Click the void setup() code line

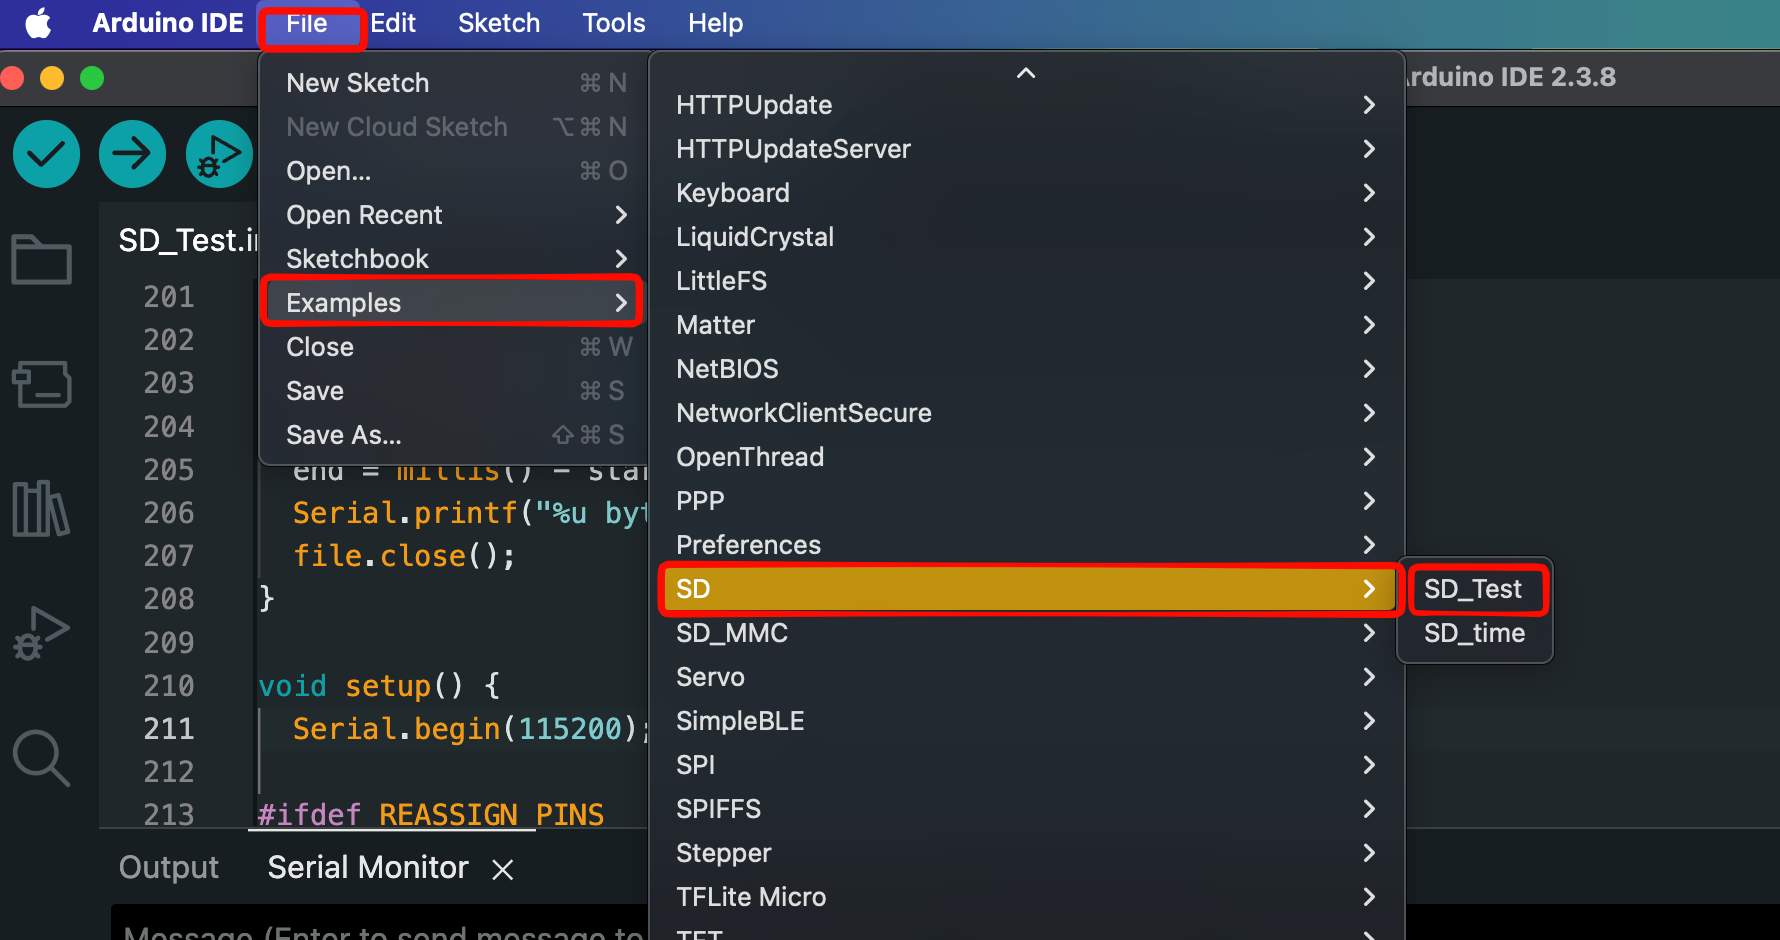click(379, 686)
